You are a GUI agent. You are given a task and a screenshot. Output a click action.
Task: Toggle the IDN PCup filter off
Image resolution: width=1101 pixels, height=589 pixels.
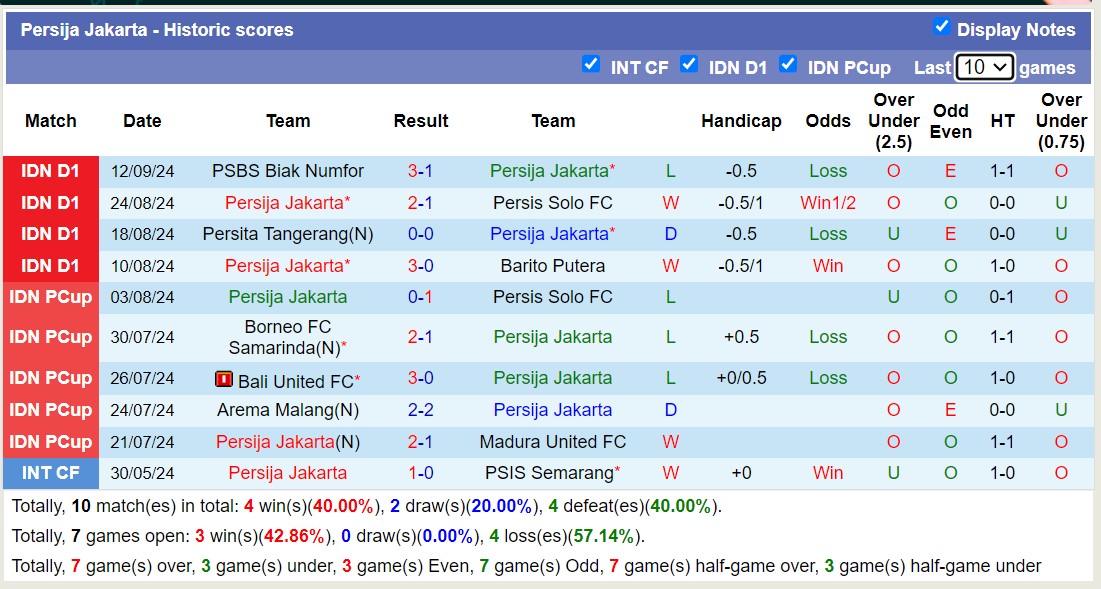tap(789, 64)
